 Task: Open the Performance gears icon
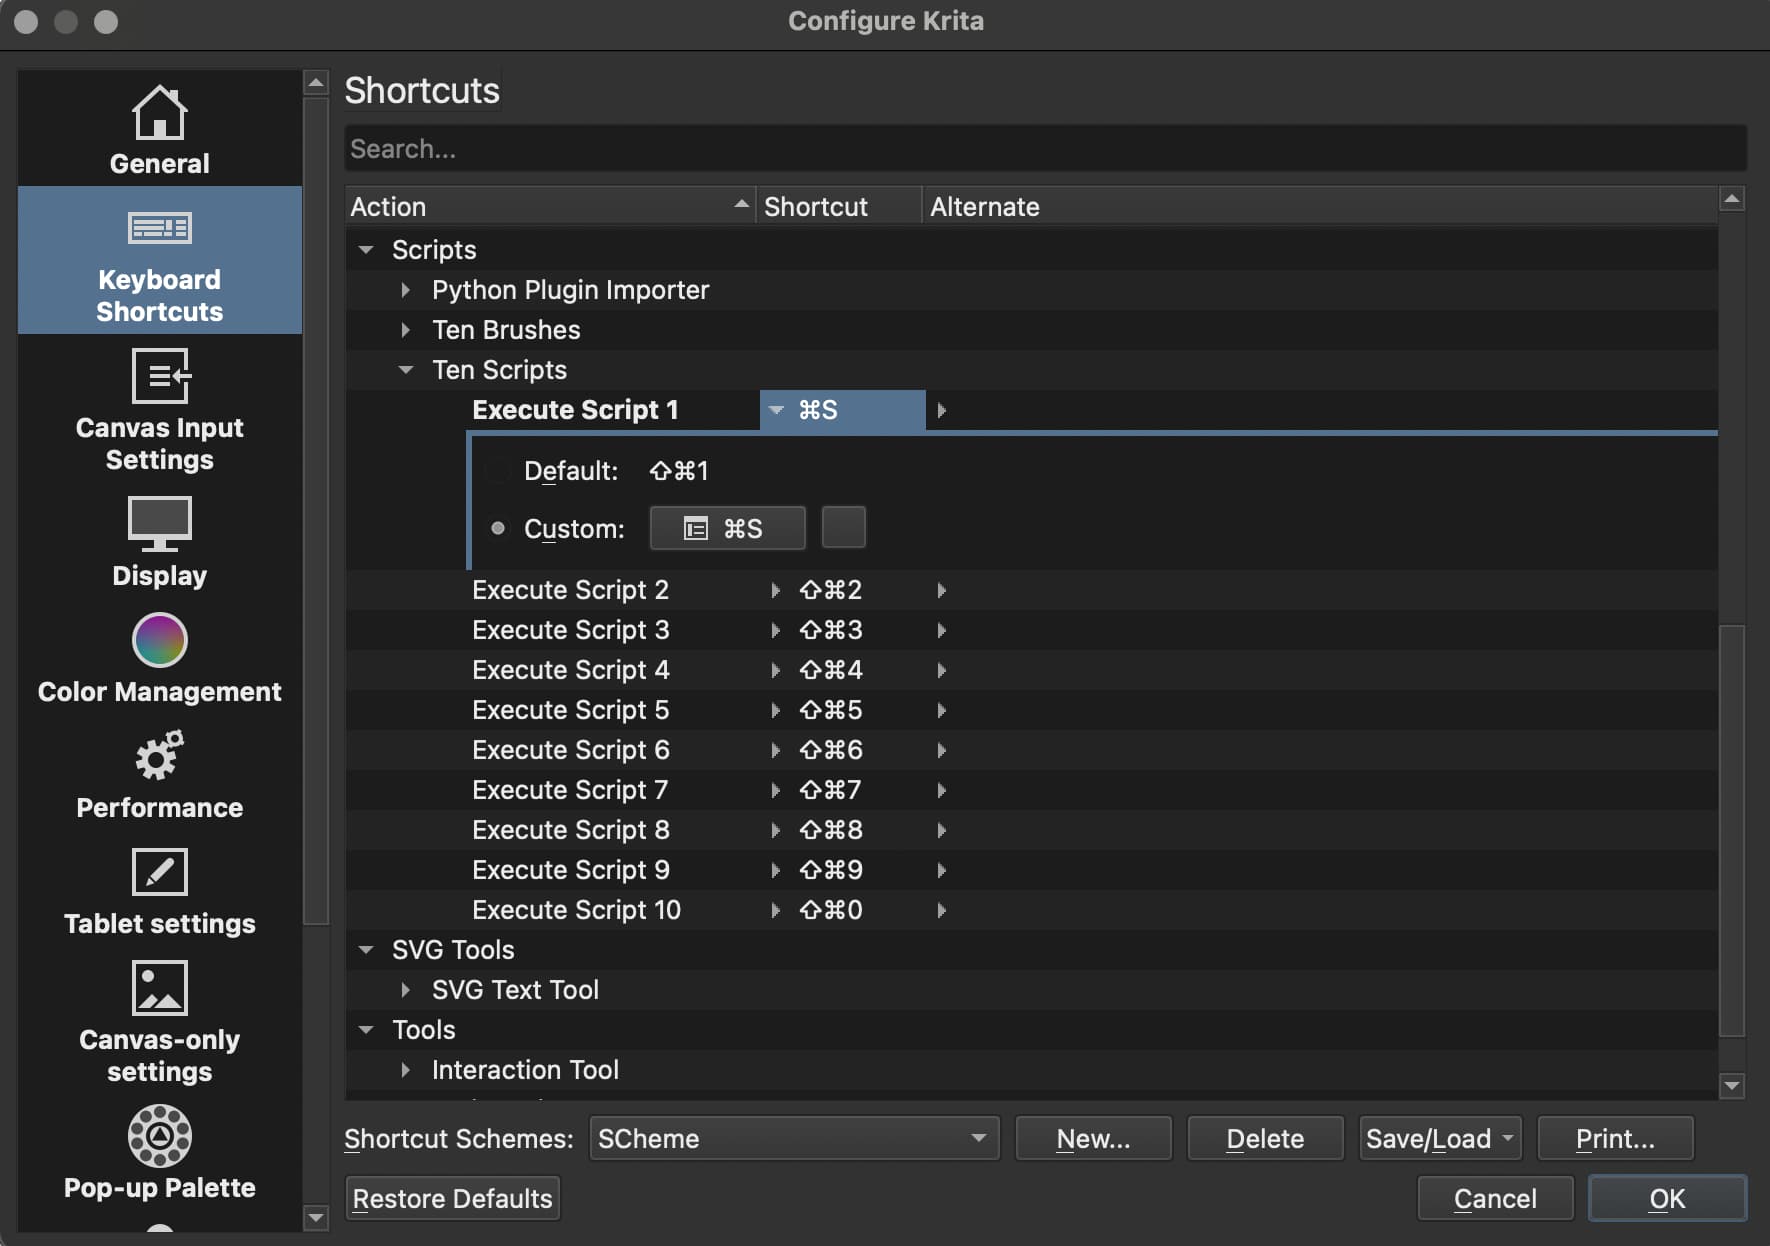click(x=159, y=756)
